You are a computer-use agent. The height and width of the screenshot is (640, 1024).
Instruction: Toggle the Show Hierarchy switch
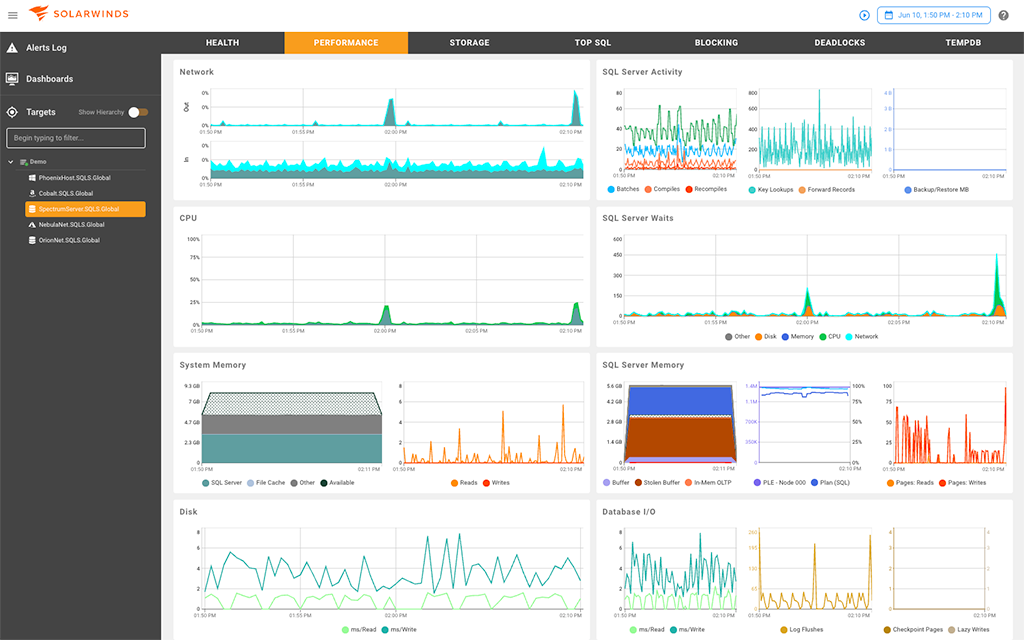138,112
